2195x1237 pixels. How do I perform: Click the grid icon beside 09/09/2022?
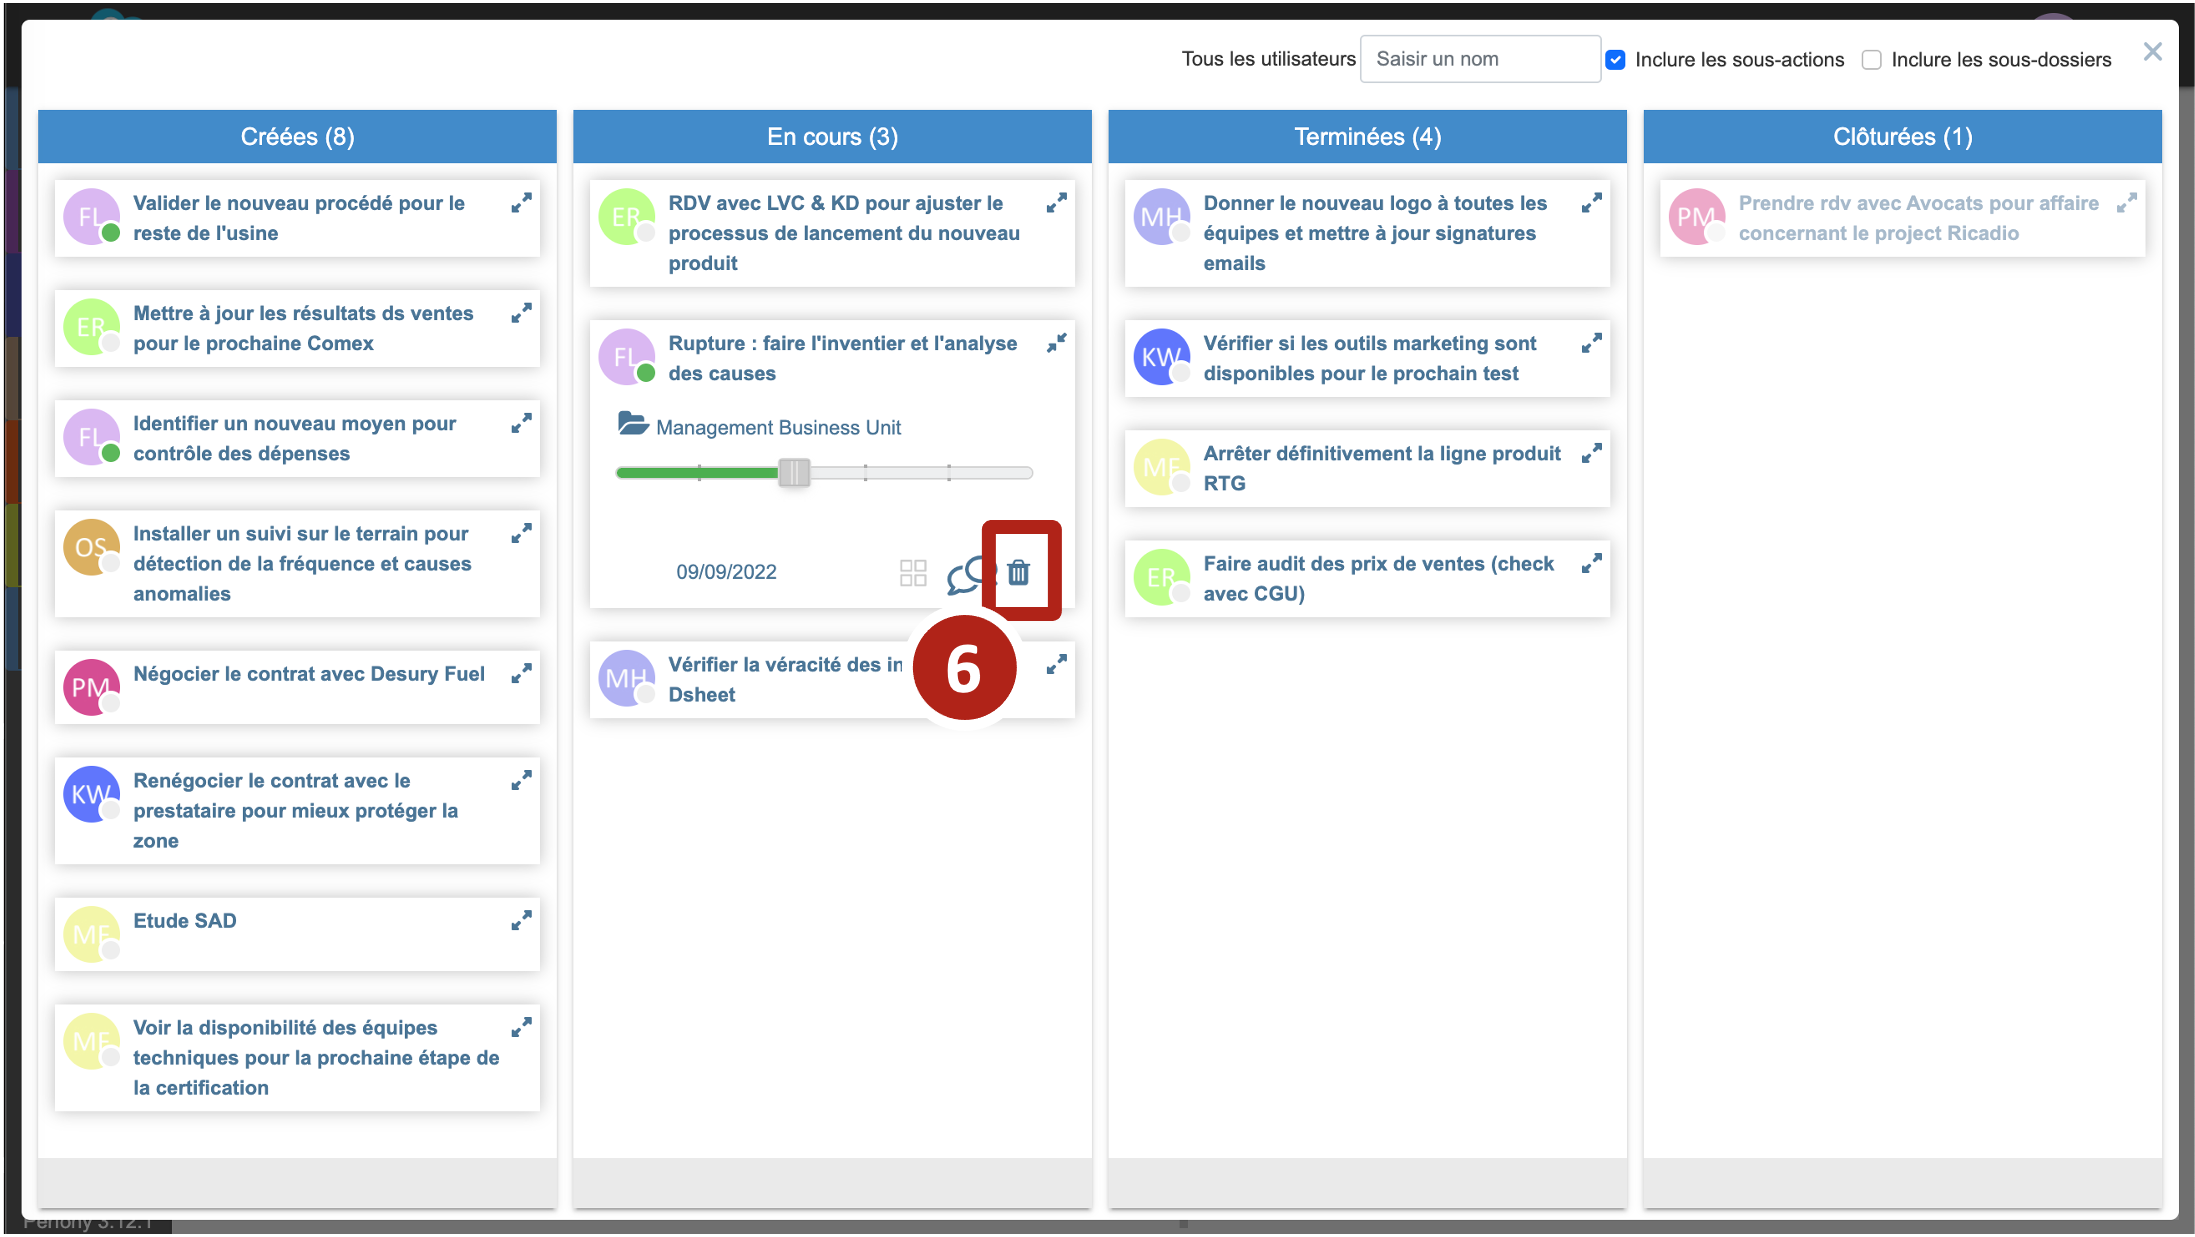912,573
